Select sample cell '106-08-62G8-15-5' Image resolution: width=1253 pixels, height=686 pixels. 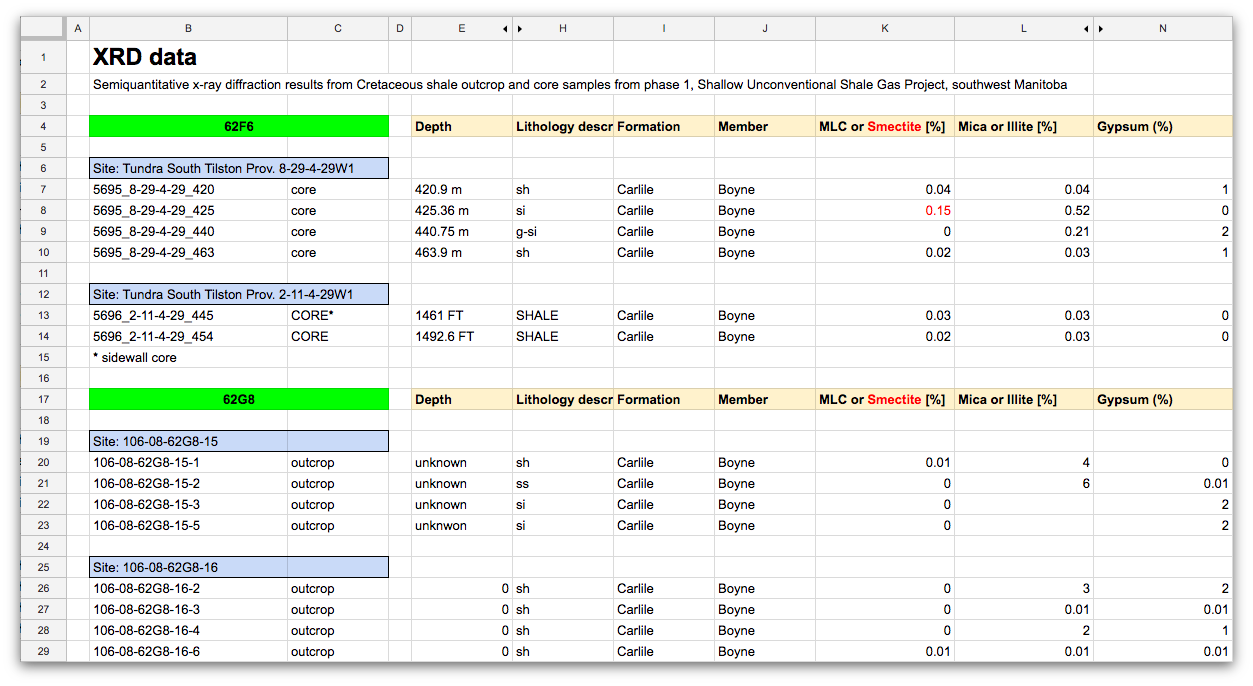(188, 526)
